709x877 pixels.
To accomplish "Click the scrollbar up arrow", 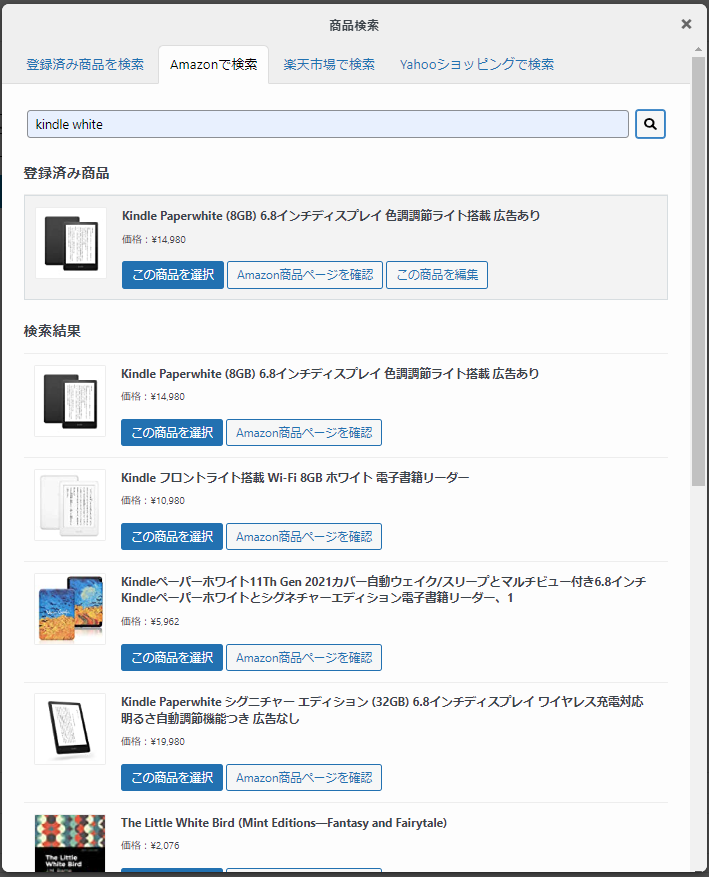I will (x=698, y=50).
